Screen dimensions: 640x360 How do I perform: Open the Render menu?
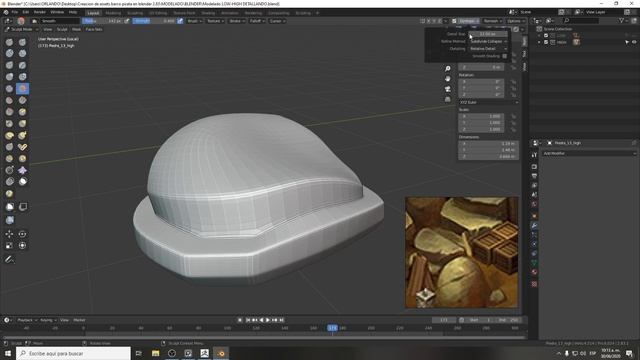[40, 12]
